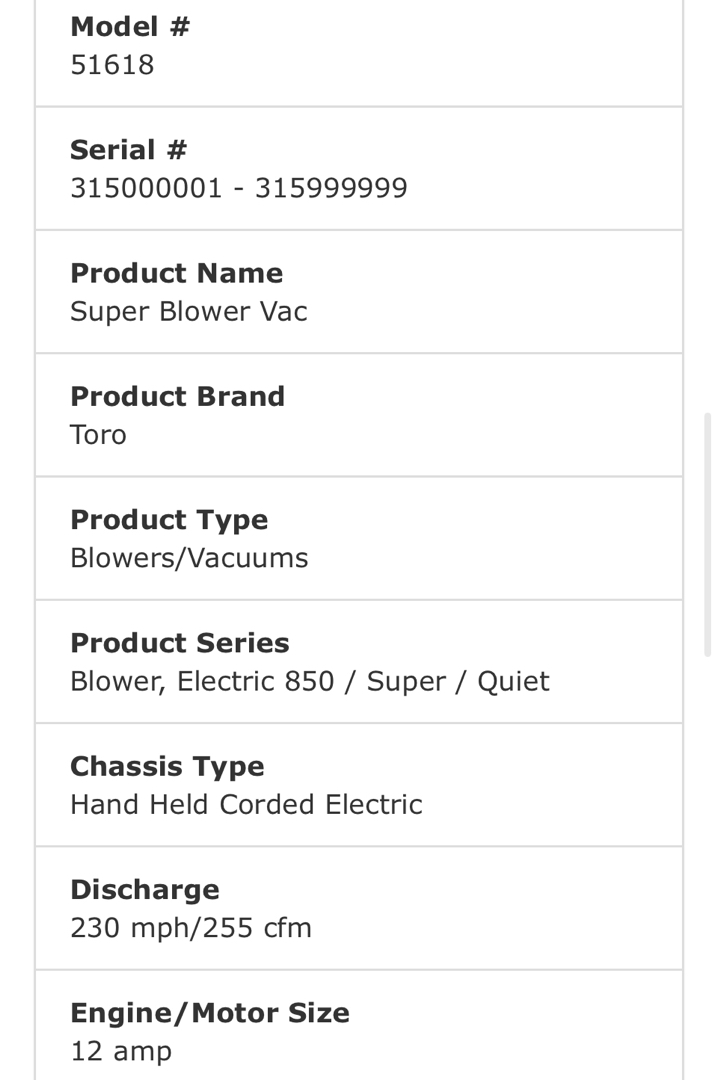
Task: Select the Super Blower Vac text
Action: [188, 311]
